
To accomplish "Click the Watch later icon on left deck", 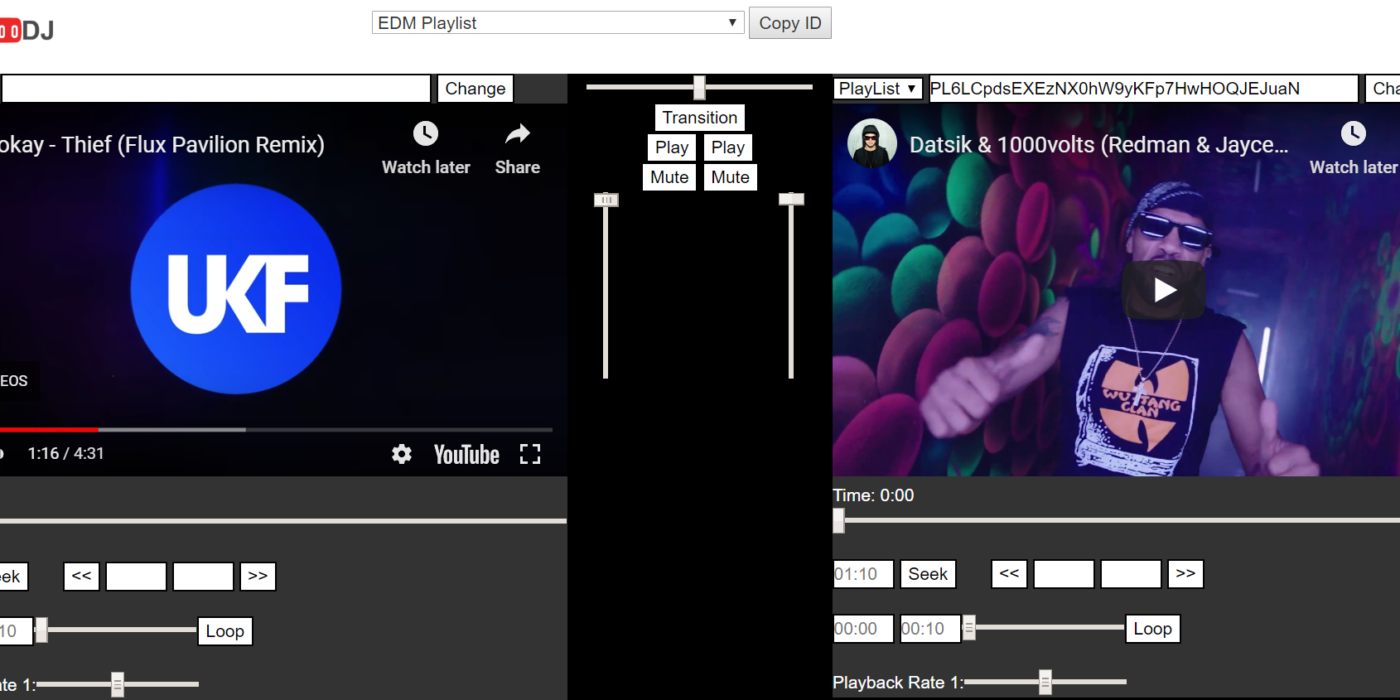I will click(425, 133).
